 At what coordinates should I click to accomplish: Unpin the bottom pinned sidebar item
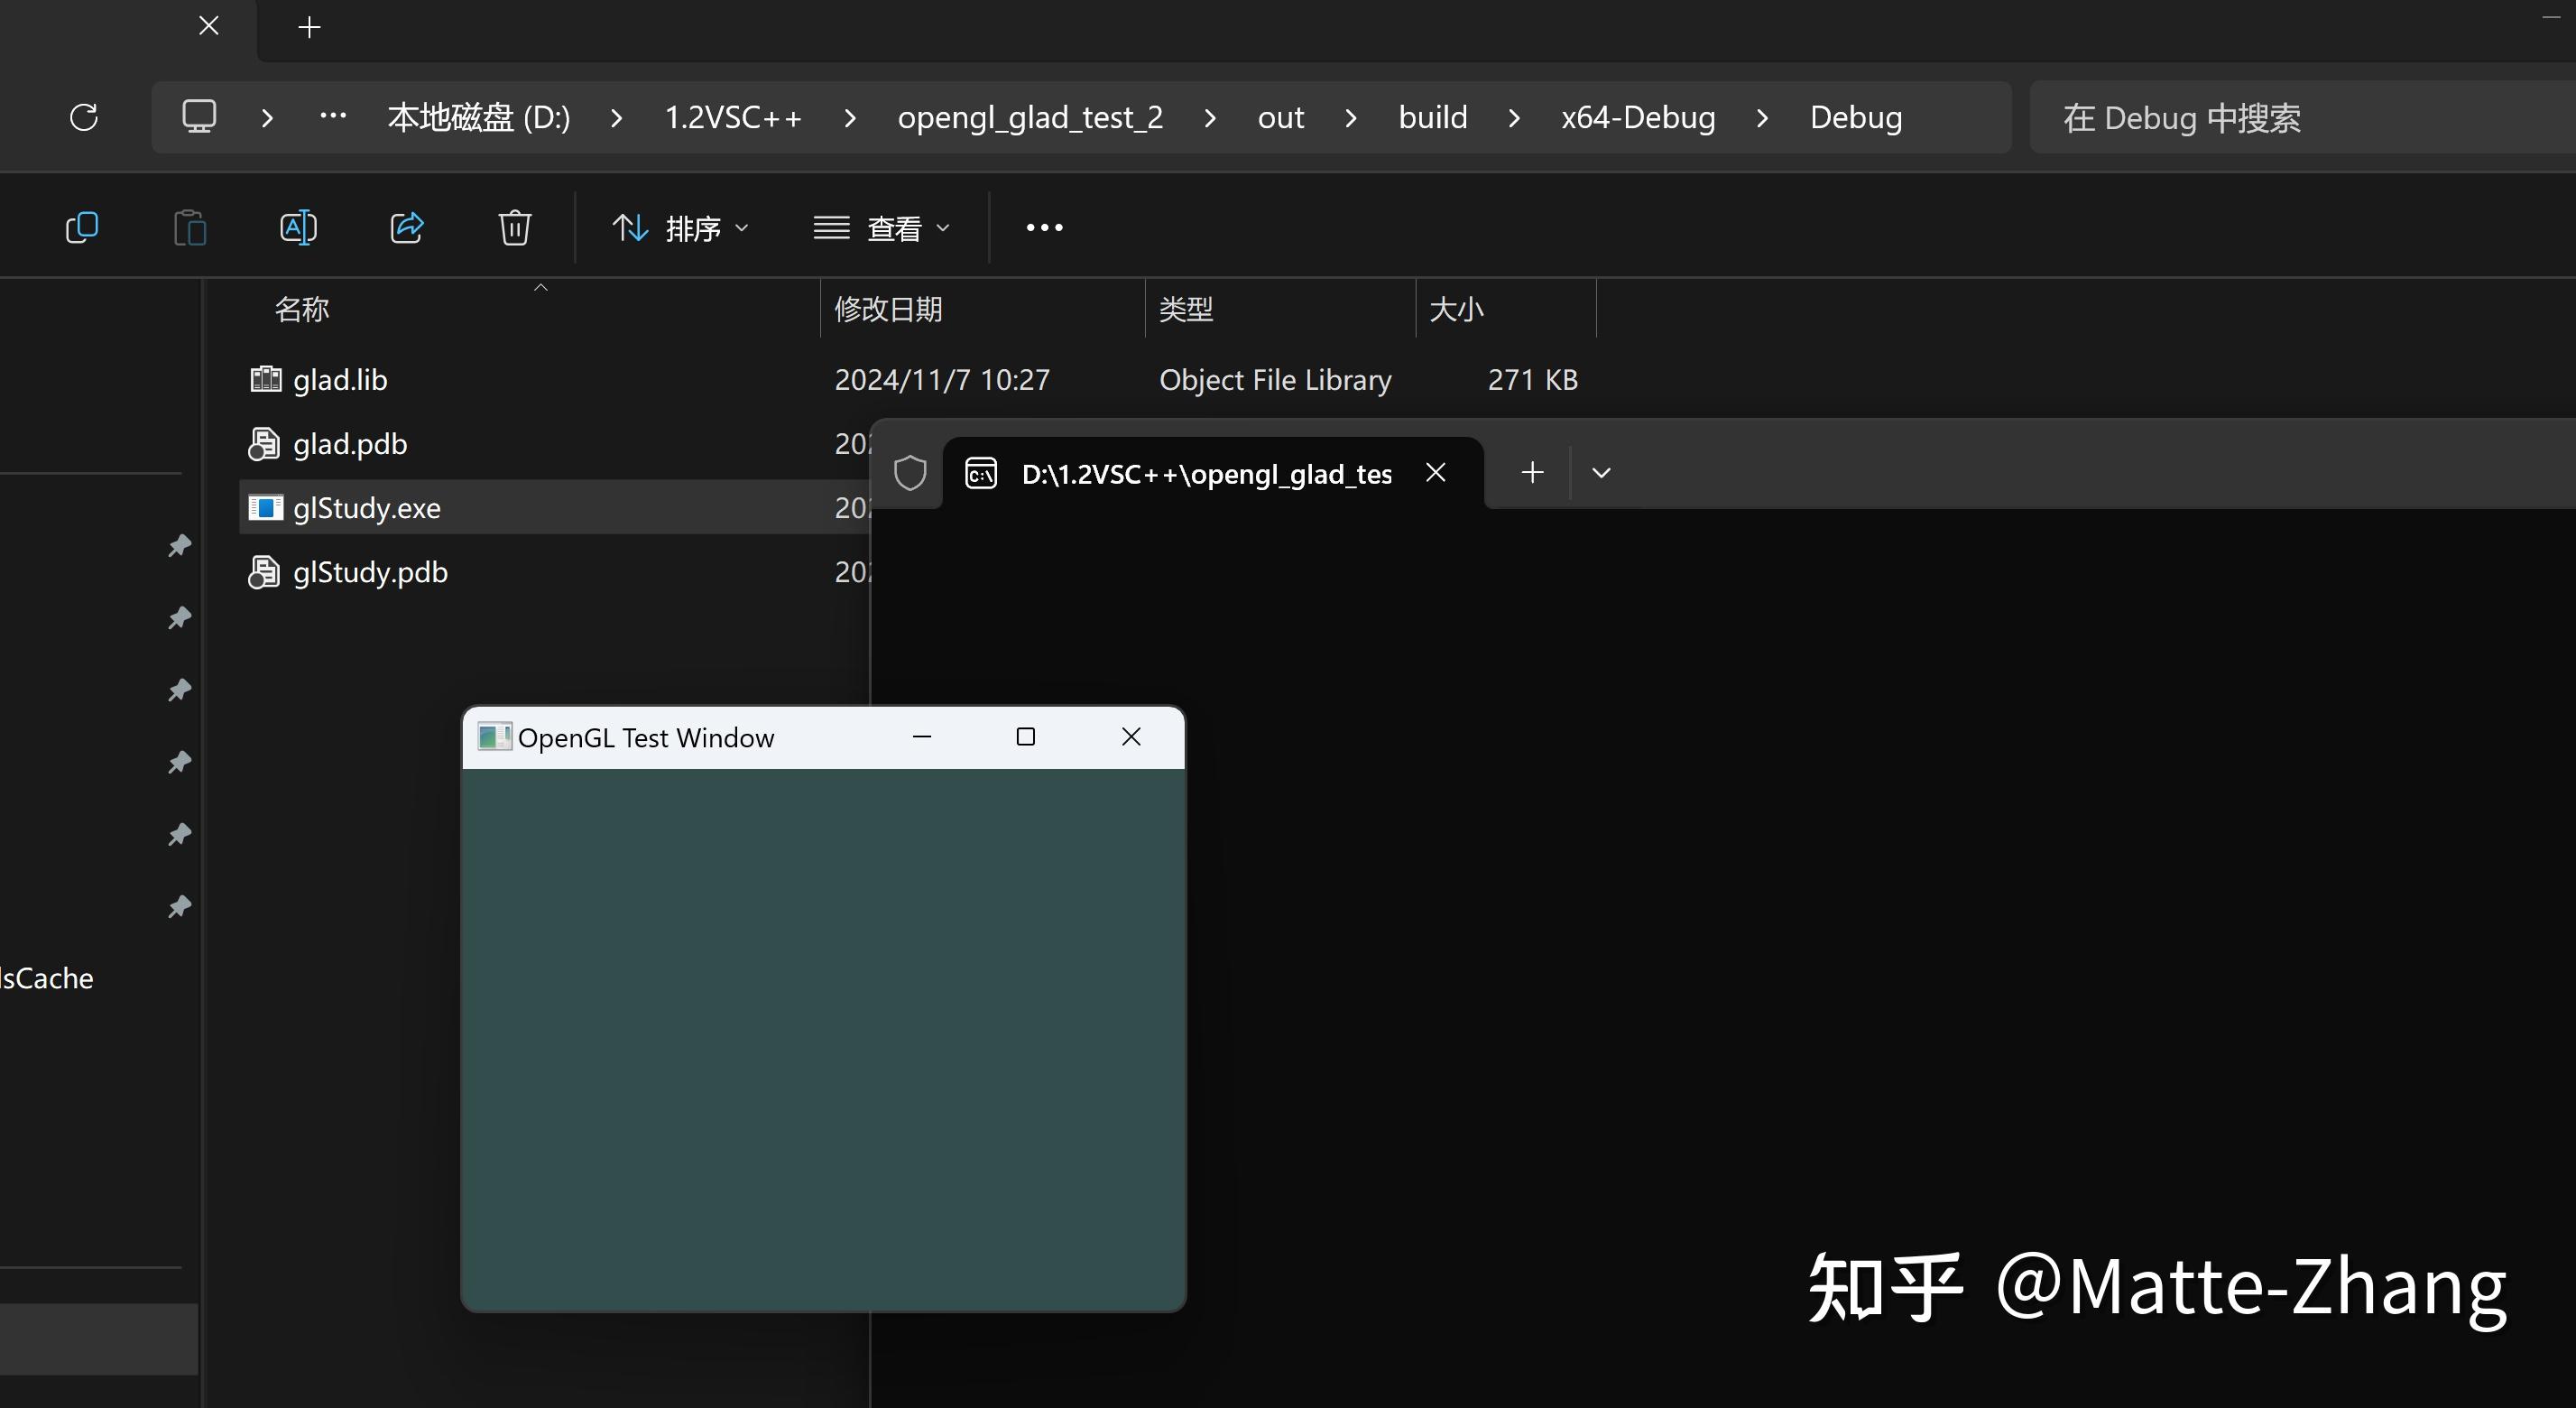179,907
